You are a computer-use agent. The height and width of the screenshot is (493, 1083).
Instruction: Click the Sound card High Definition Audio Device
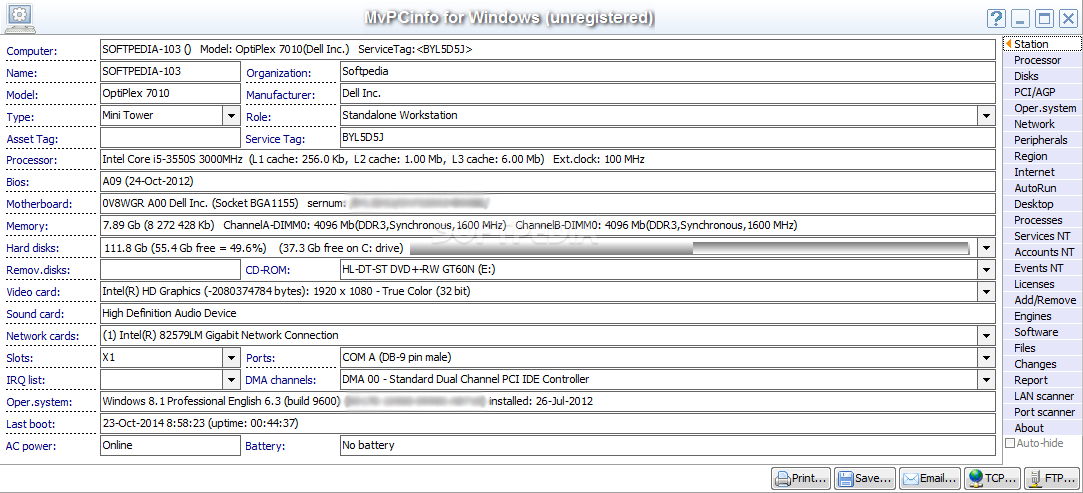[x=548, y=314]
